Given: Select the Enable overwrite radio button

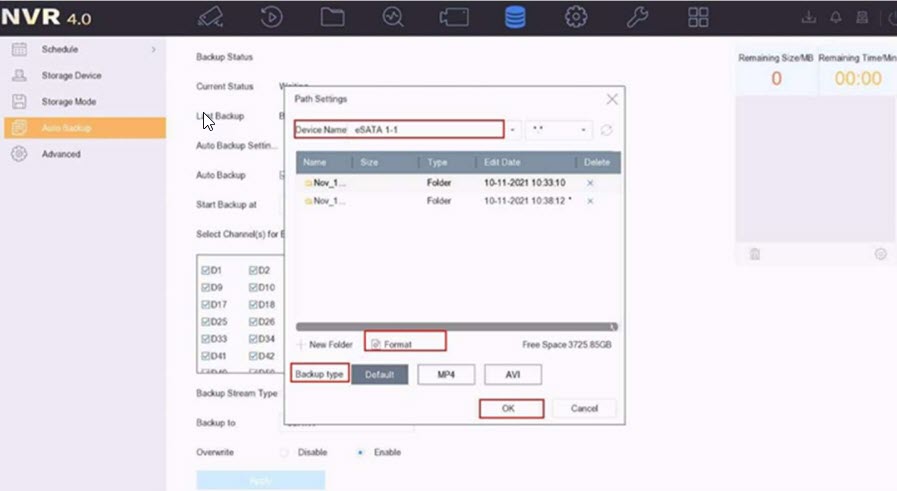Looking at the screenshot, I should click(360, 452).
